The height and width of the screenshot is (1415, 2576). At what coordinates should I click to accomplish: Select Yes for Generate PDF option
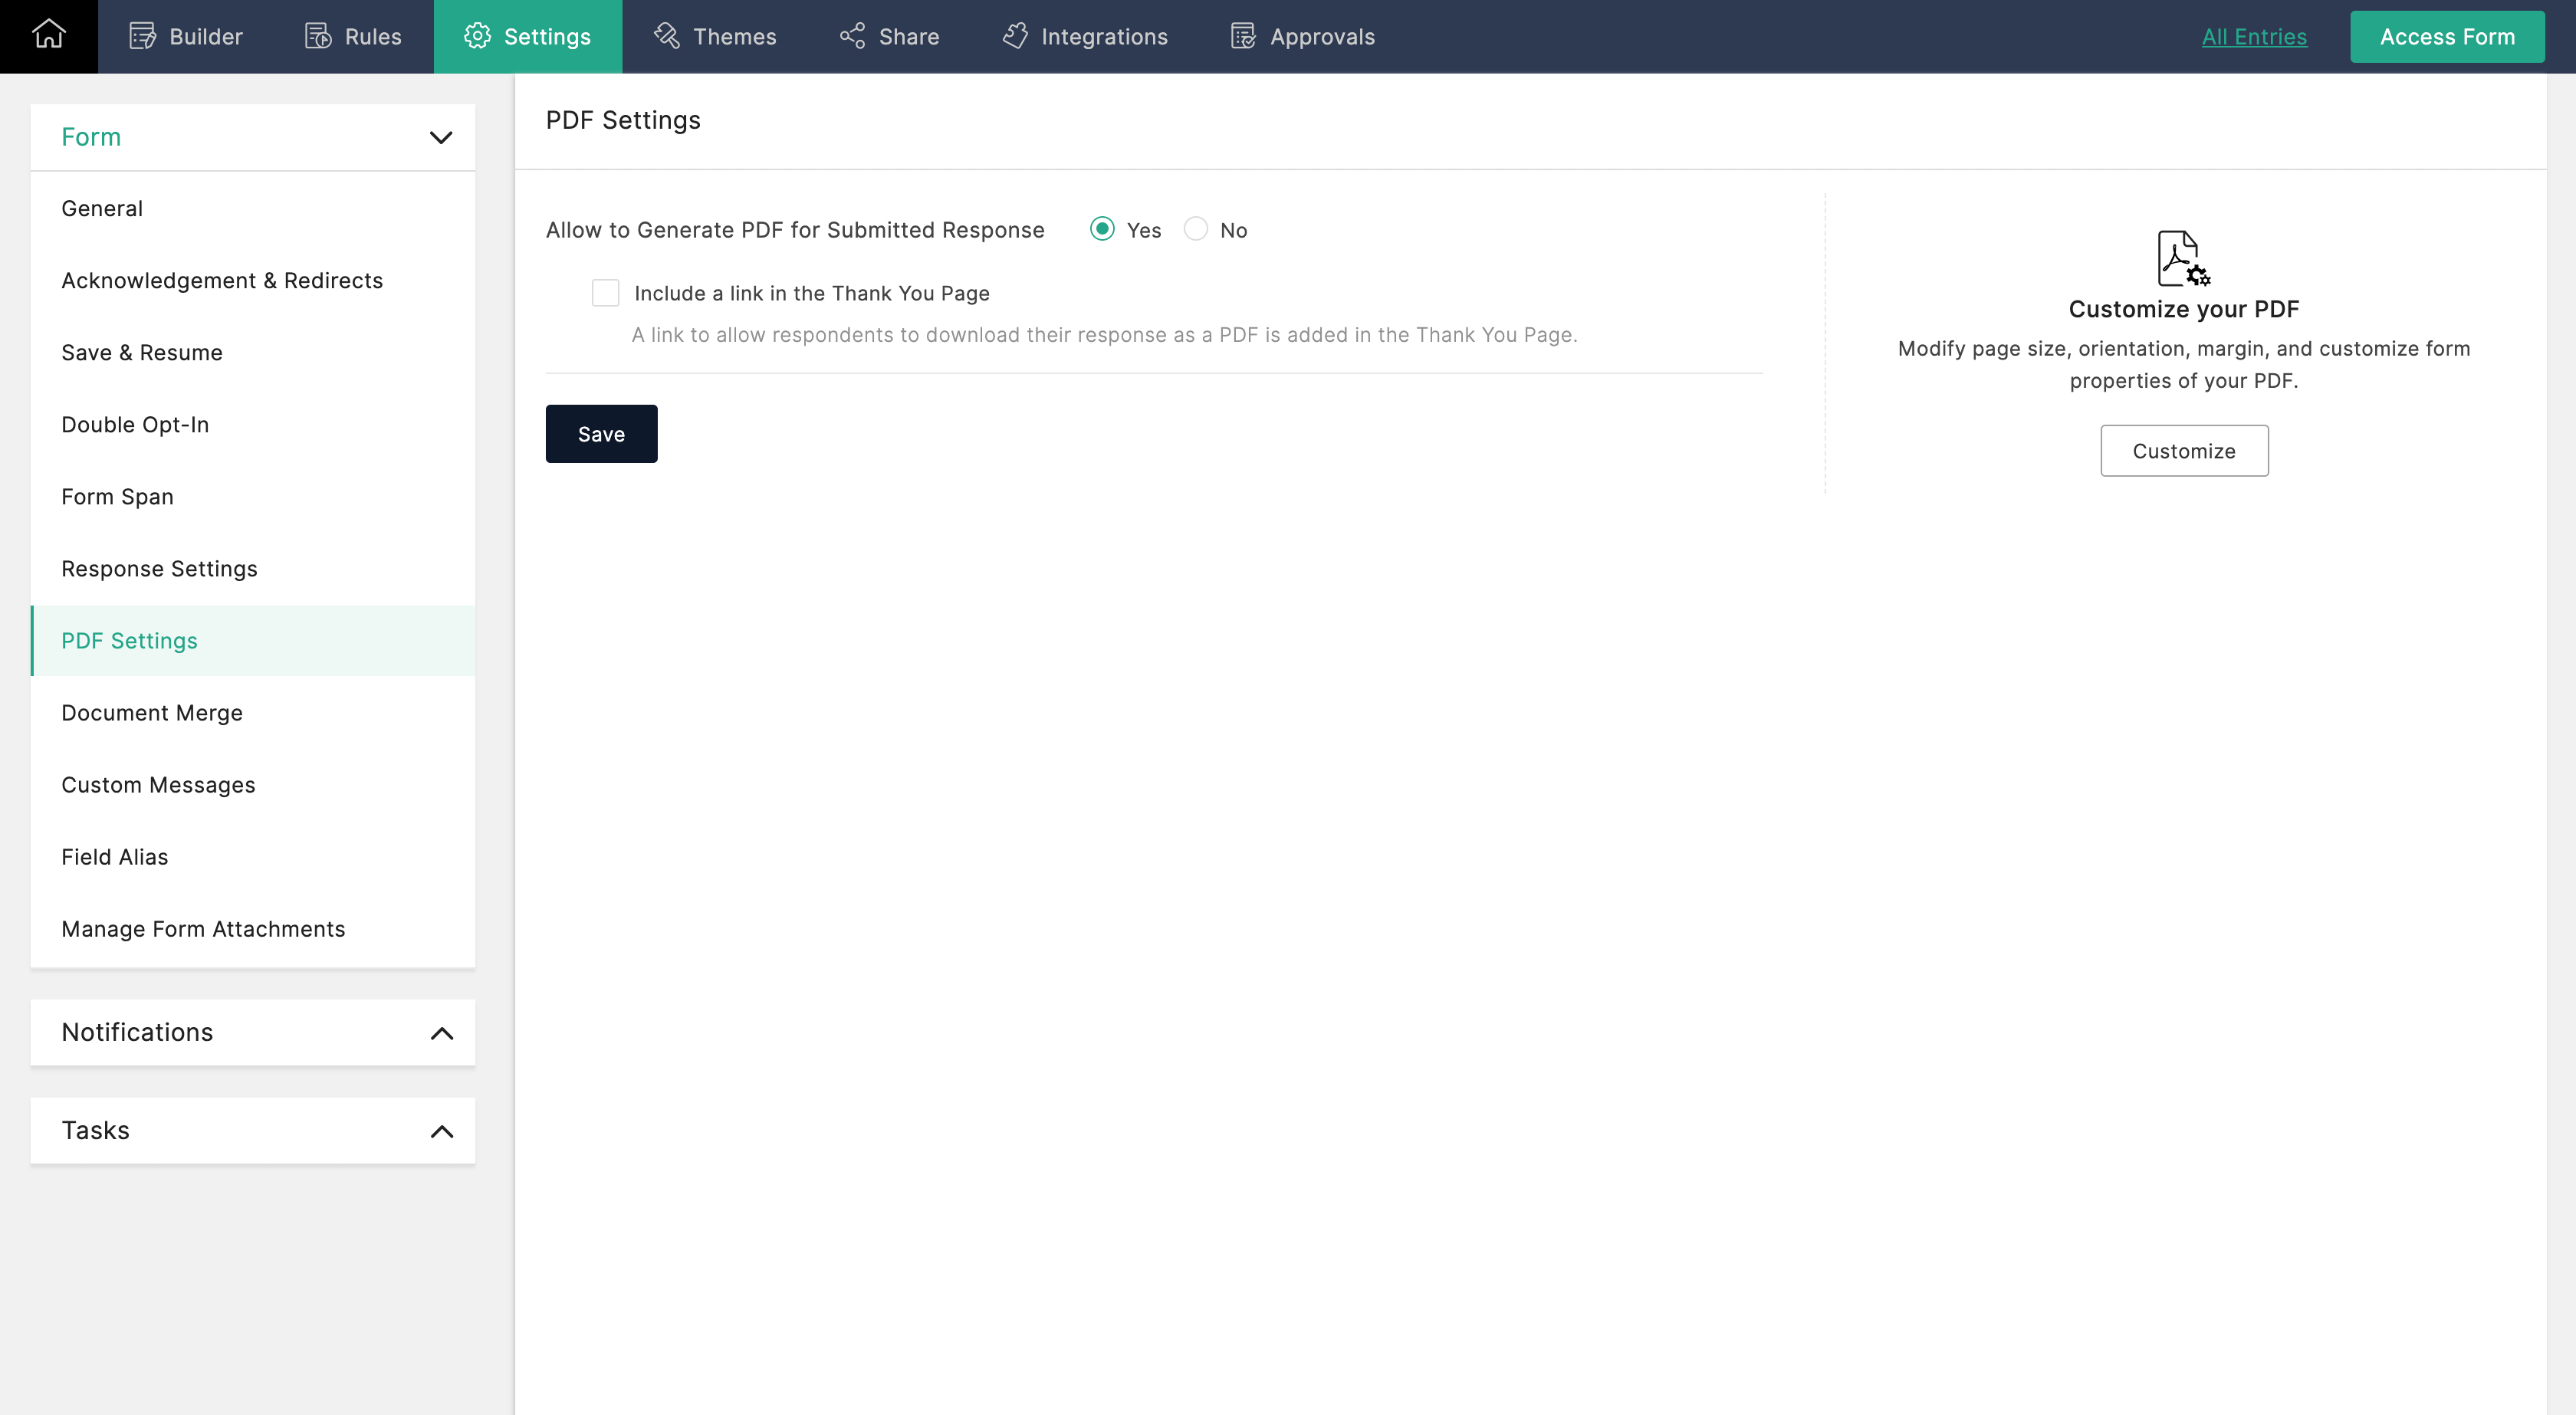coord(1102,229)
